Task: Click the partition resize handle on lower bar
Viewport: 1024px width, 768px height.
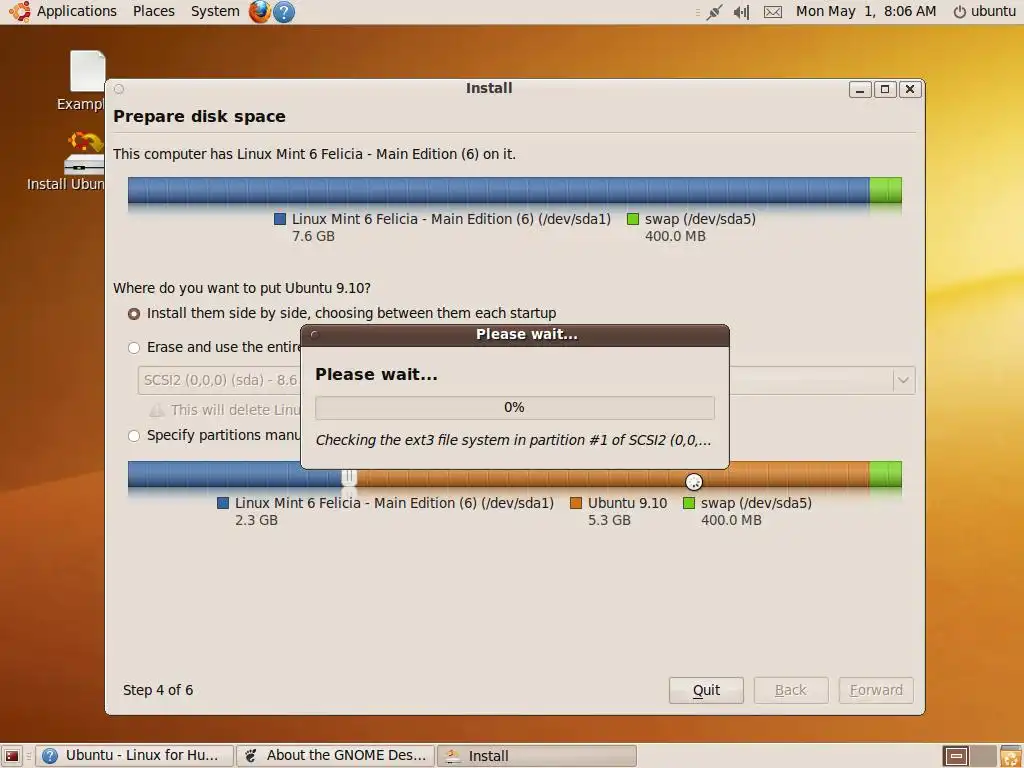Action: [349, 477]
